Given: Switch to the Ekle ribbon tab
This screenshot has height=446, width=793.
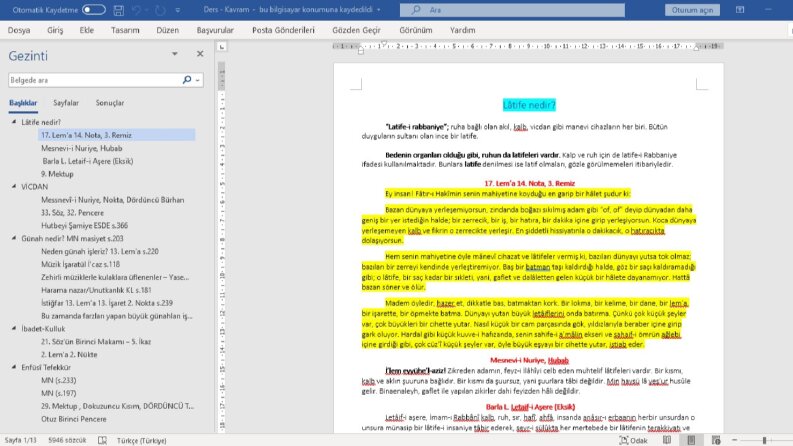Looking at the screenshot, I should tap(86, 30).
